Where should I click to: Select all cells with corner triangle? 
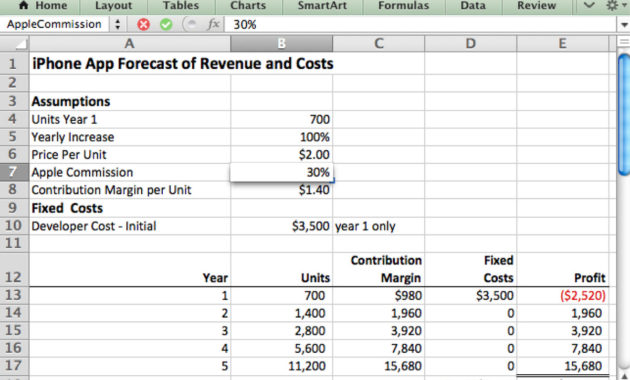coord(14,43)
